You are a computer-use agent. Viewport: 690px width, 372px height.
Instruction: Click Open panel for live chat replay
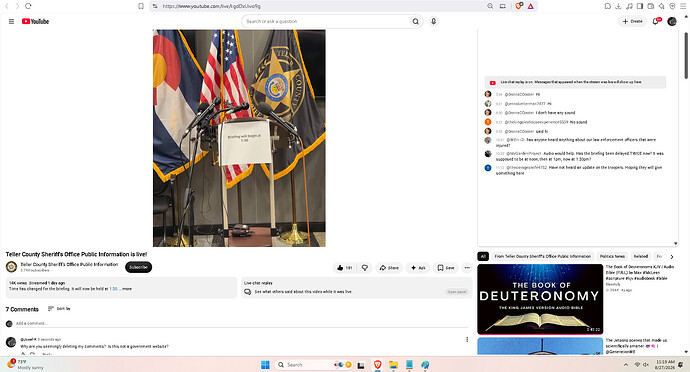tap(457, 292)
